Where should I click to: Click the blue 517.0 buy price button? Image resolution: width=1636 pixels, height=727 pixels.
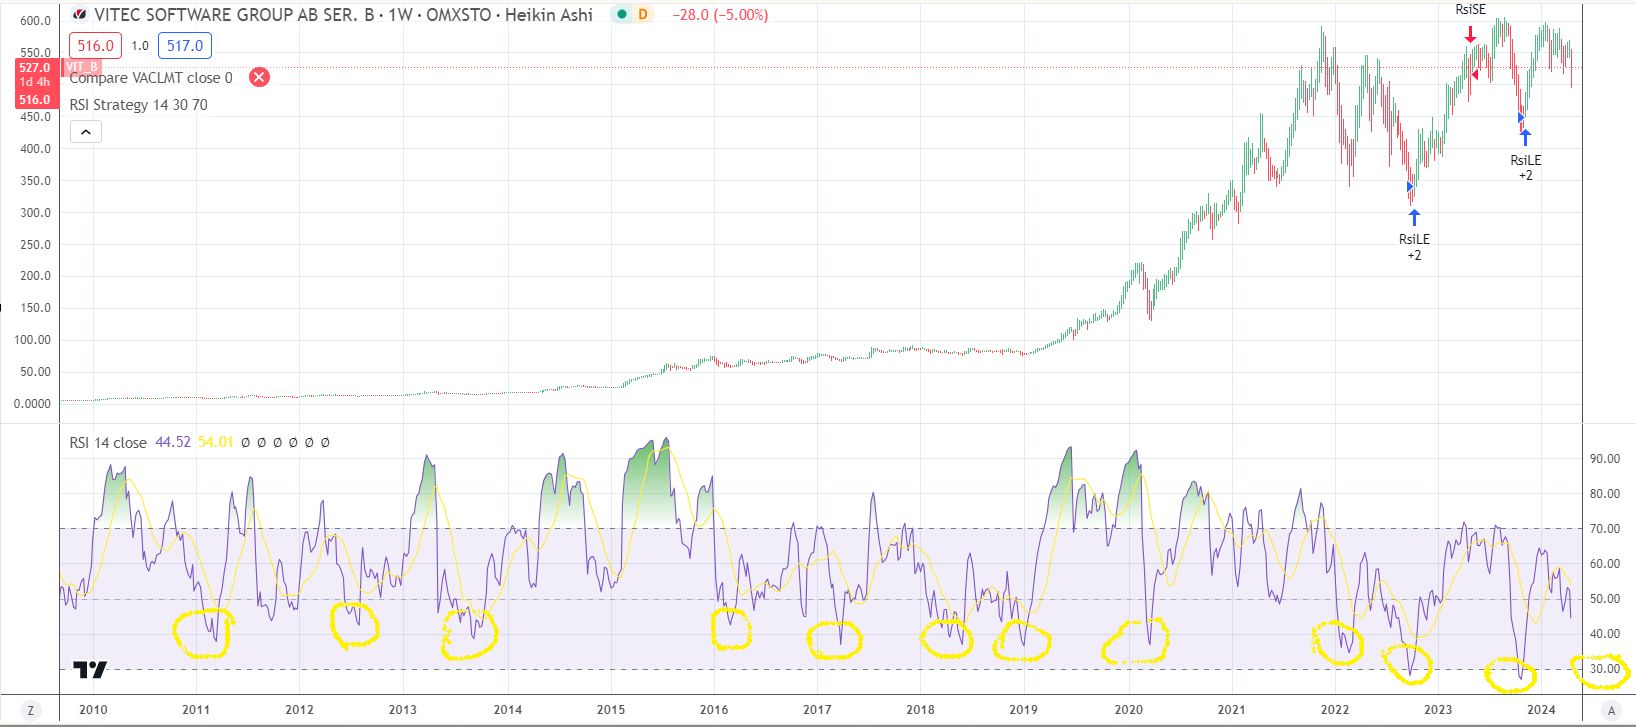coord(184,45)
